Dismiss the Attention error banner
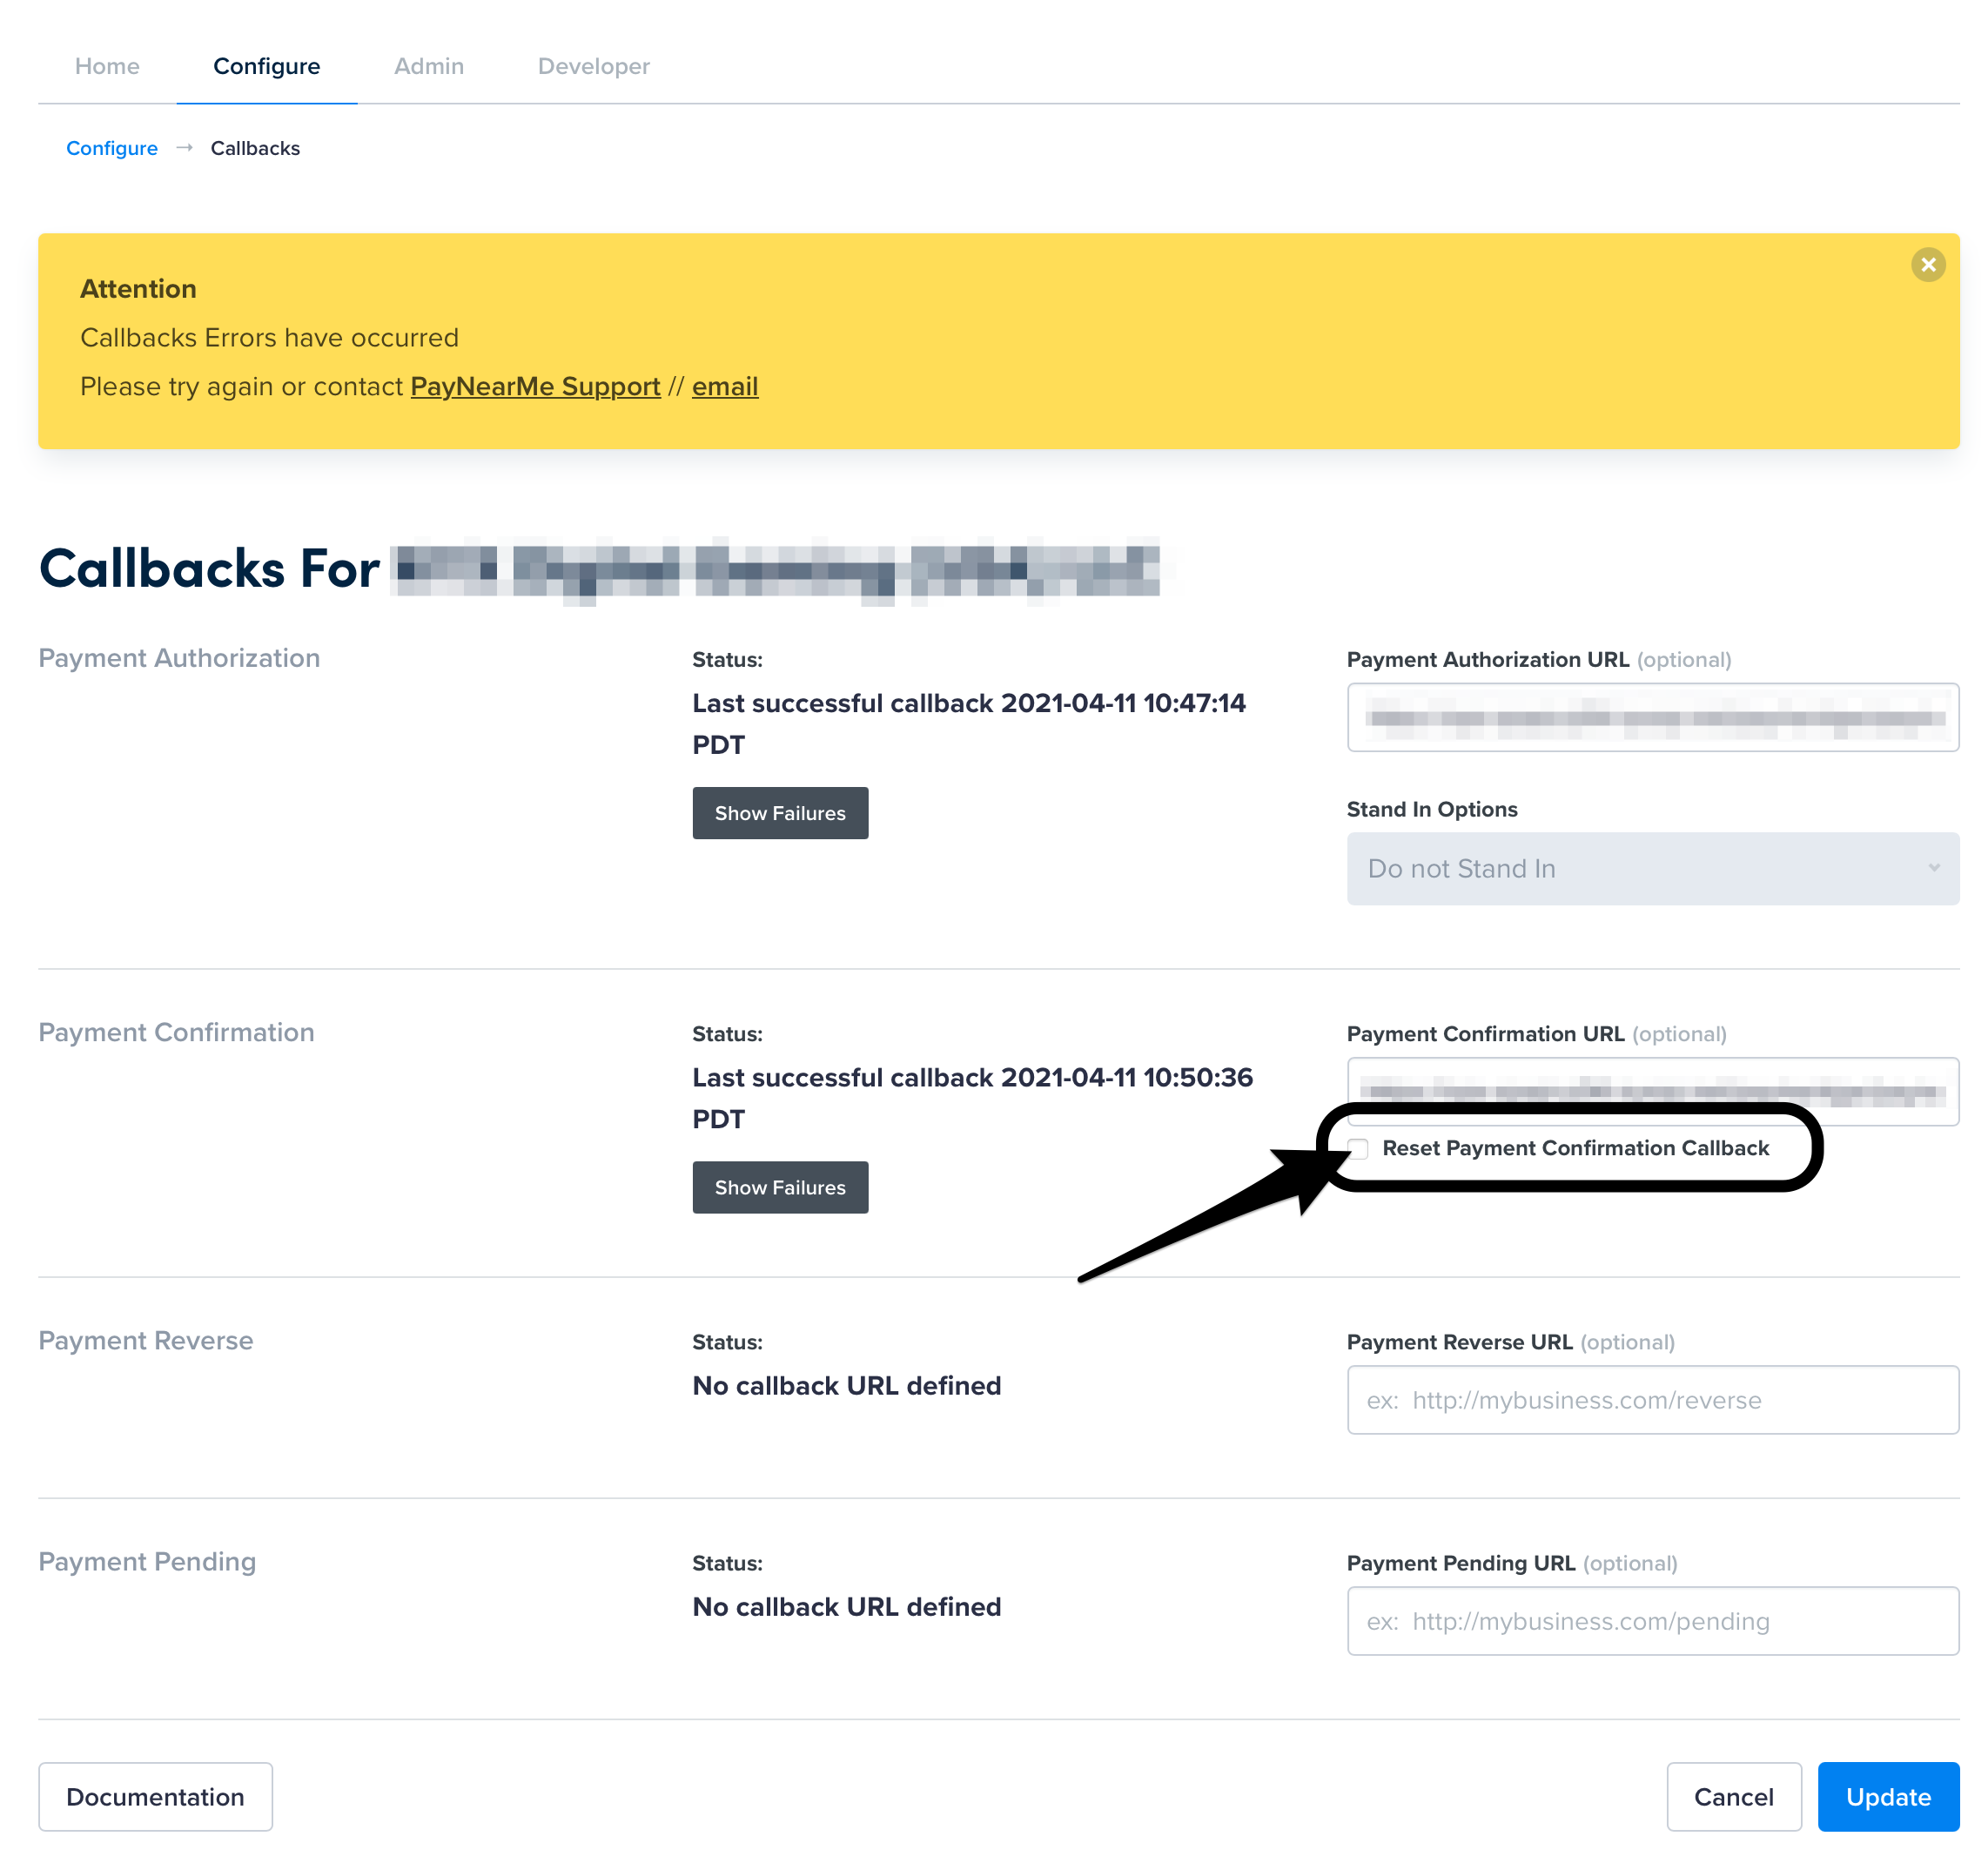This screenshot has height=1870, width=1988. (1928, 265)
